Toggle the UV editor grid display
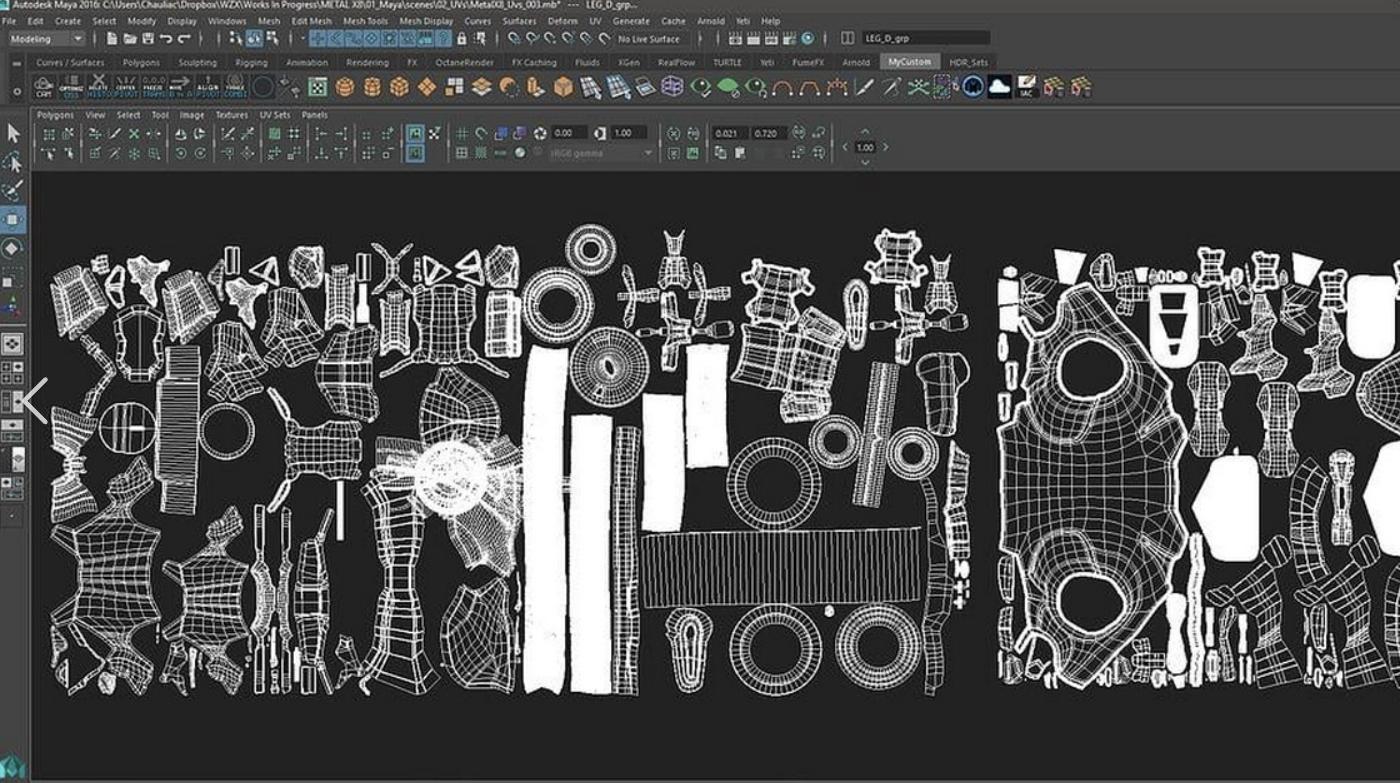 (461, 133)
